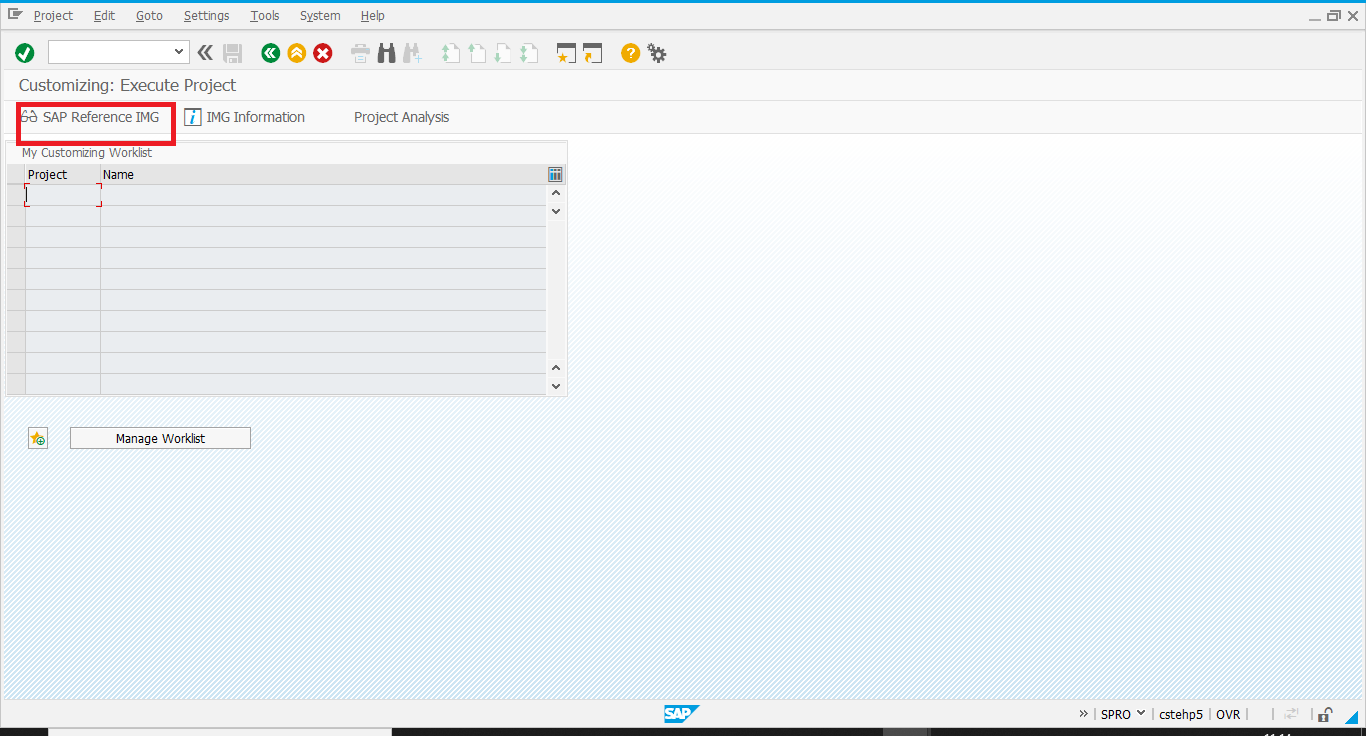Open the Project menu
The image size is (1366, 736).
pos(53,16)
